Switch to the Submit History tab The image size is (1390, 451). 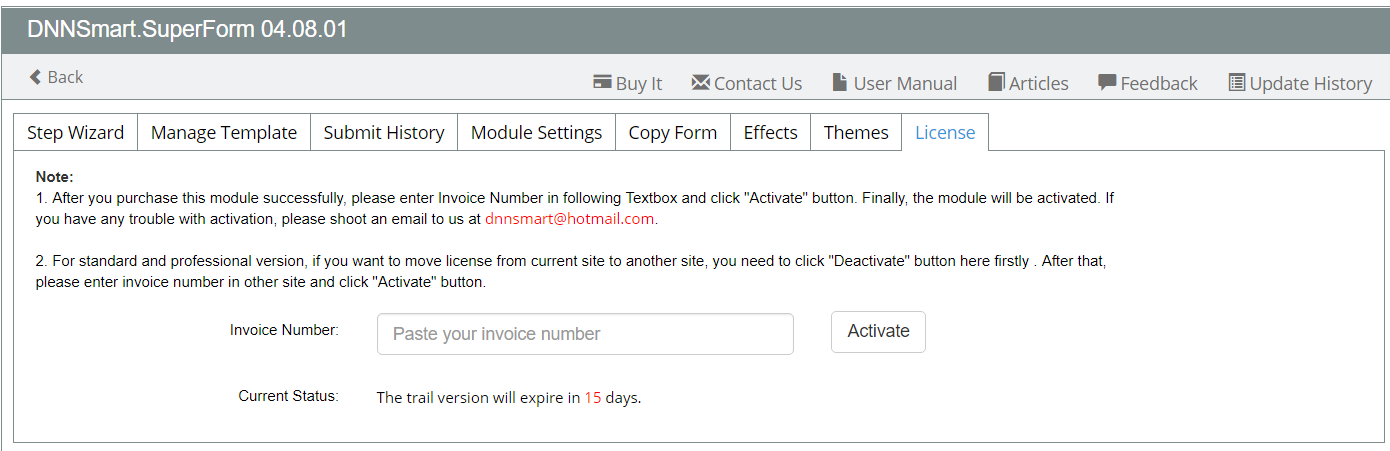(x=384, y=132)
